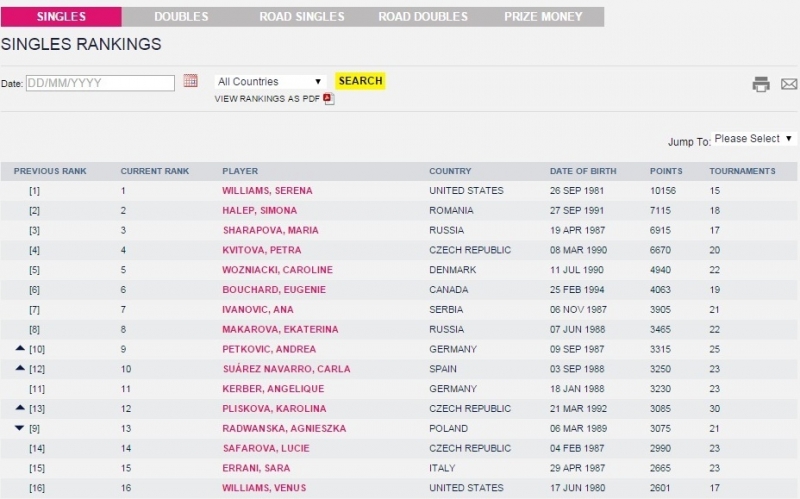Click down arrow in Radwanska row
Image resolution: width=800 pixels, height=499 pixels.
click(x=20, y=428)
